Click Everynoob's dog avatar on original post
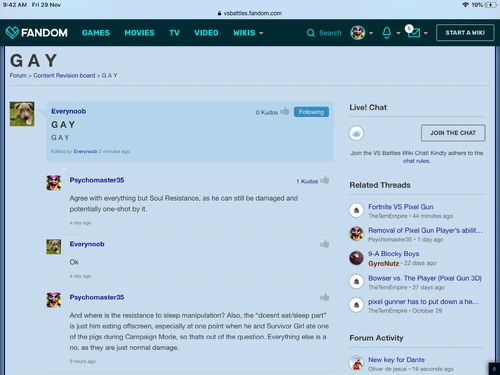The height and width of the screenshot is (375, 500). coord(22,114)
